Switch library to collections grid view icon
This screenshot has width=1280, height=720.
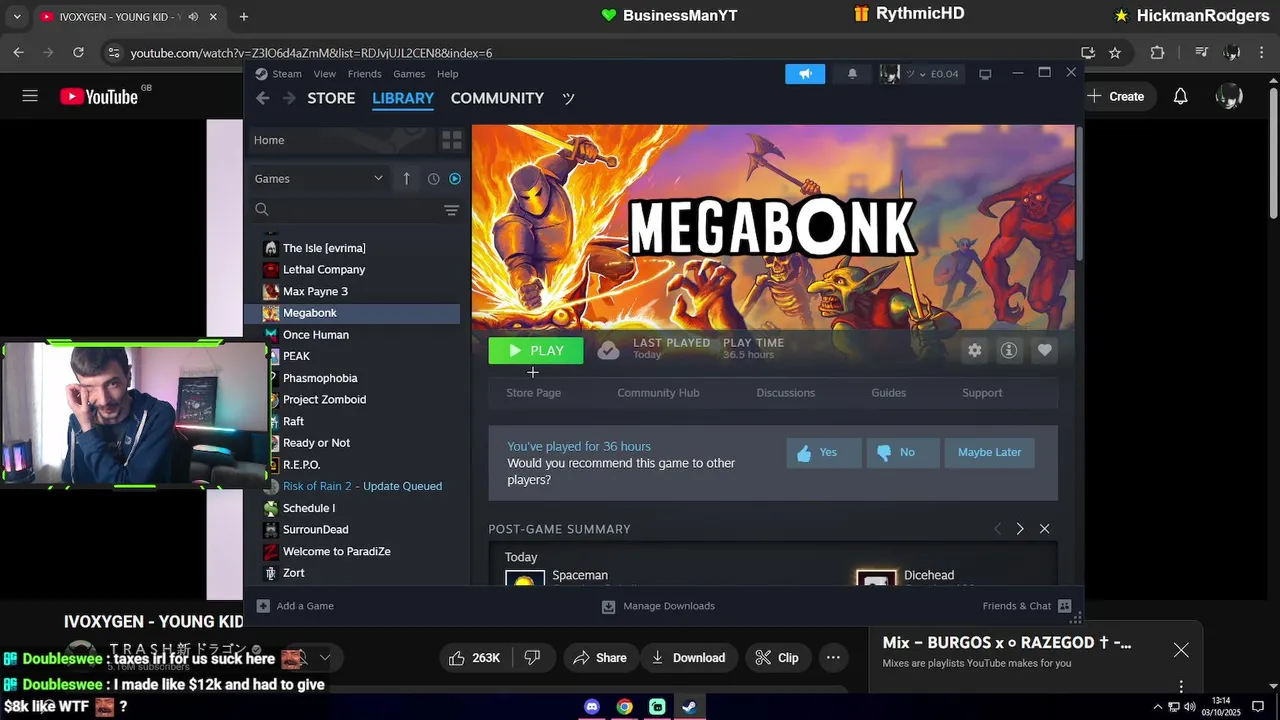point(452,140)
